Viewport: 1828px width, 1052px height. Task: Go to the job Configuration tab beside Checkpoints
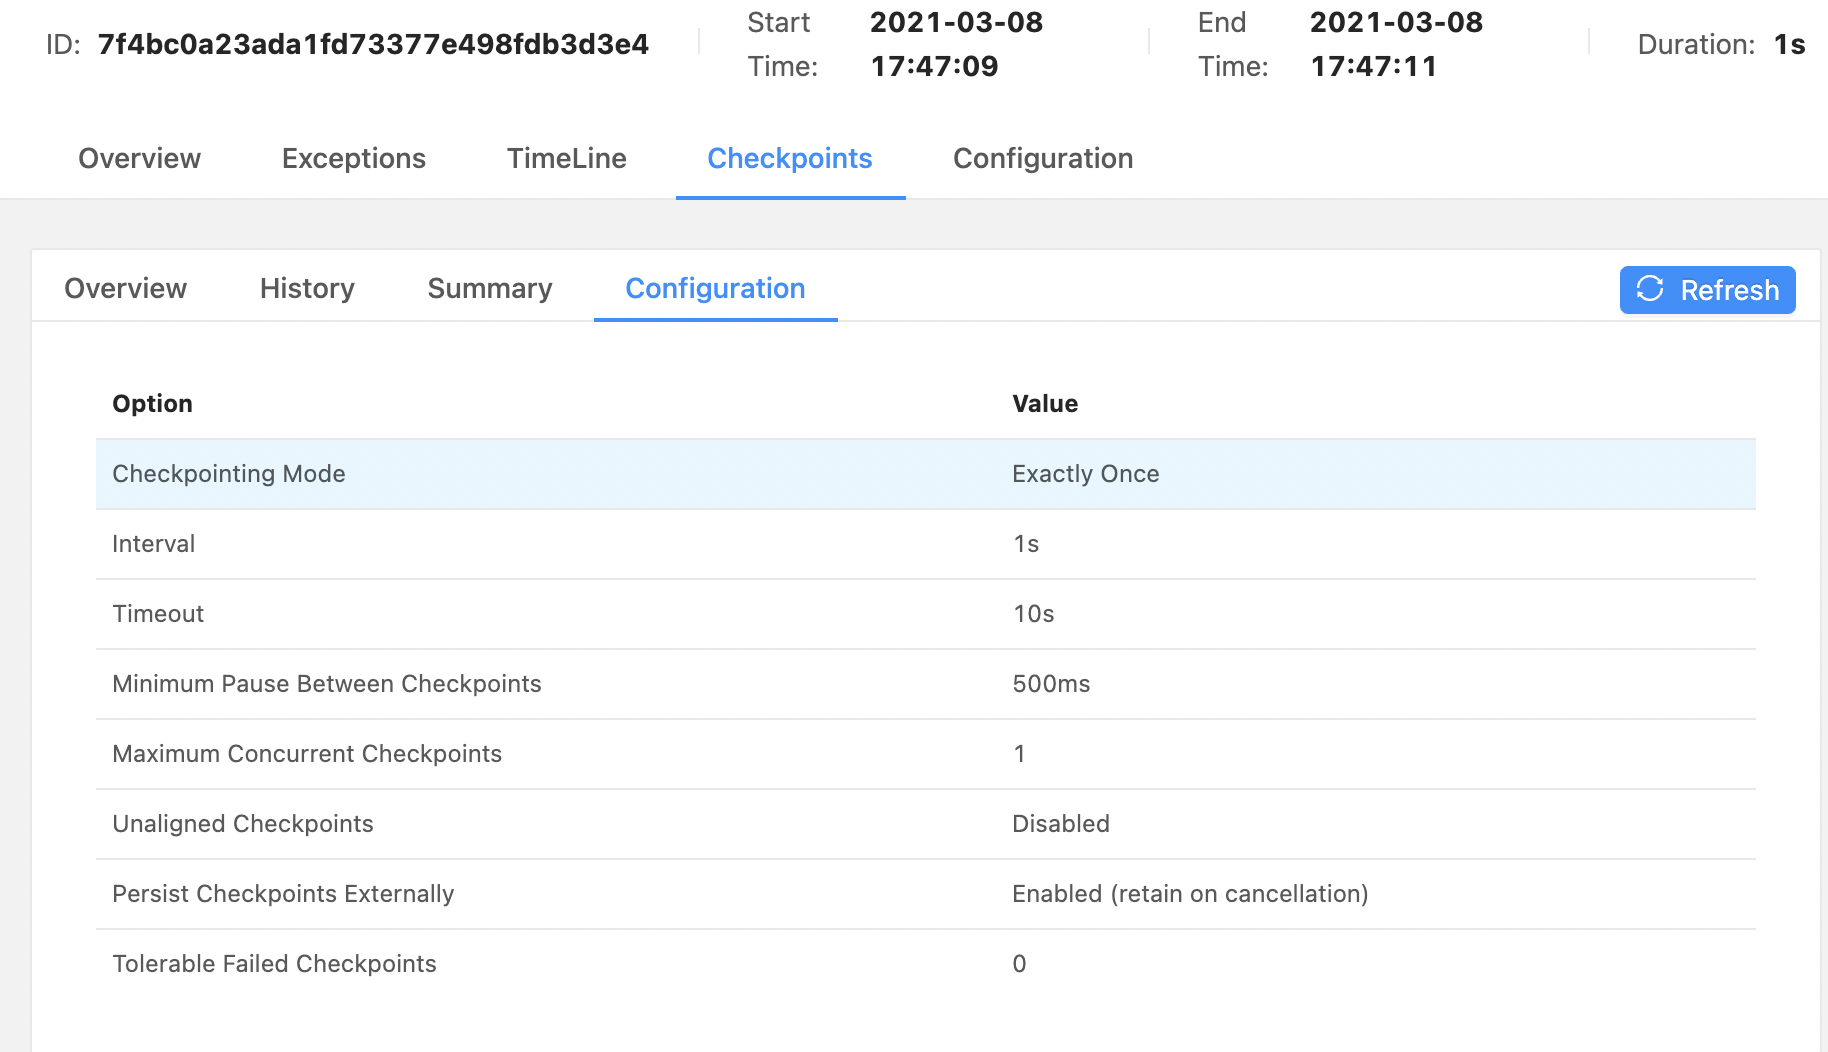click(x=1042, y=159)
